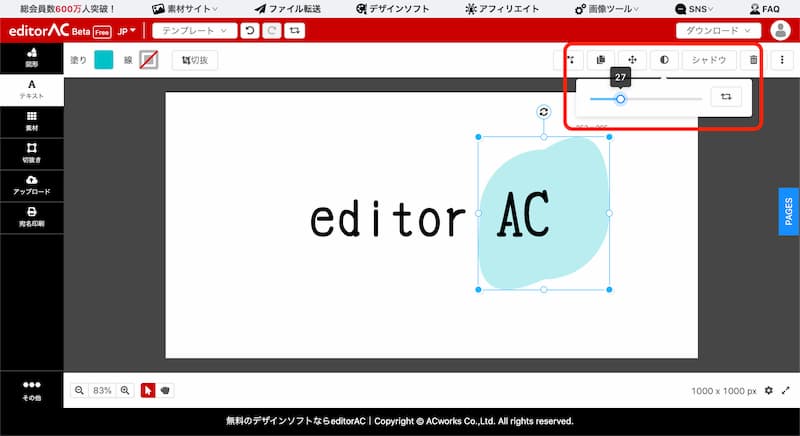Screen dimensions: 800x436
Task: Open the 切抜き cutout tool in sidebar
Action: (32, 153)
